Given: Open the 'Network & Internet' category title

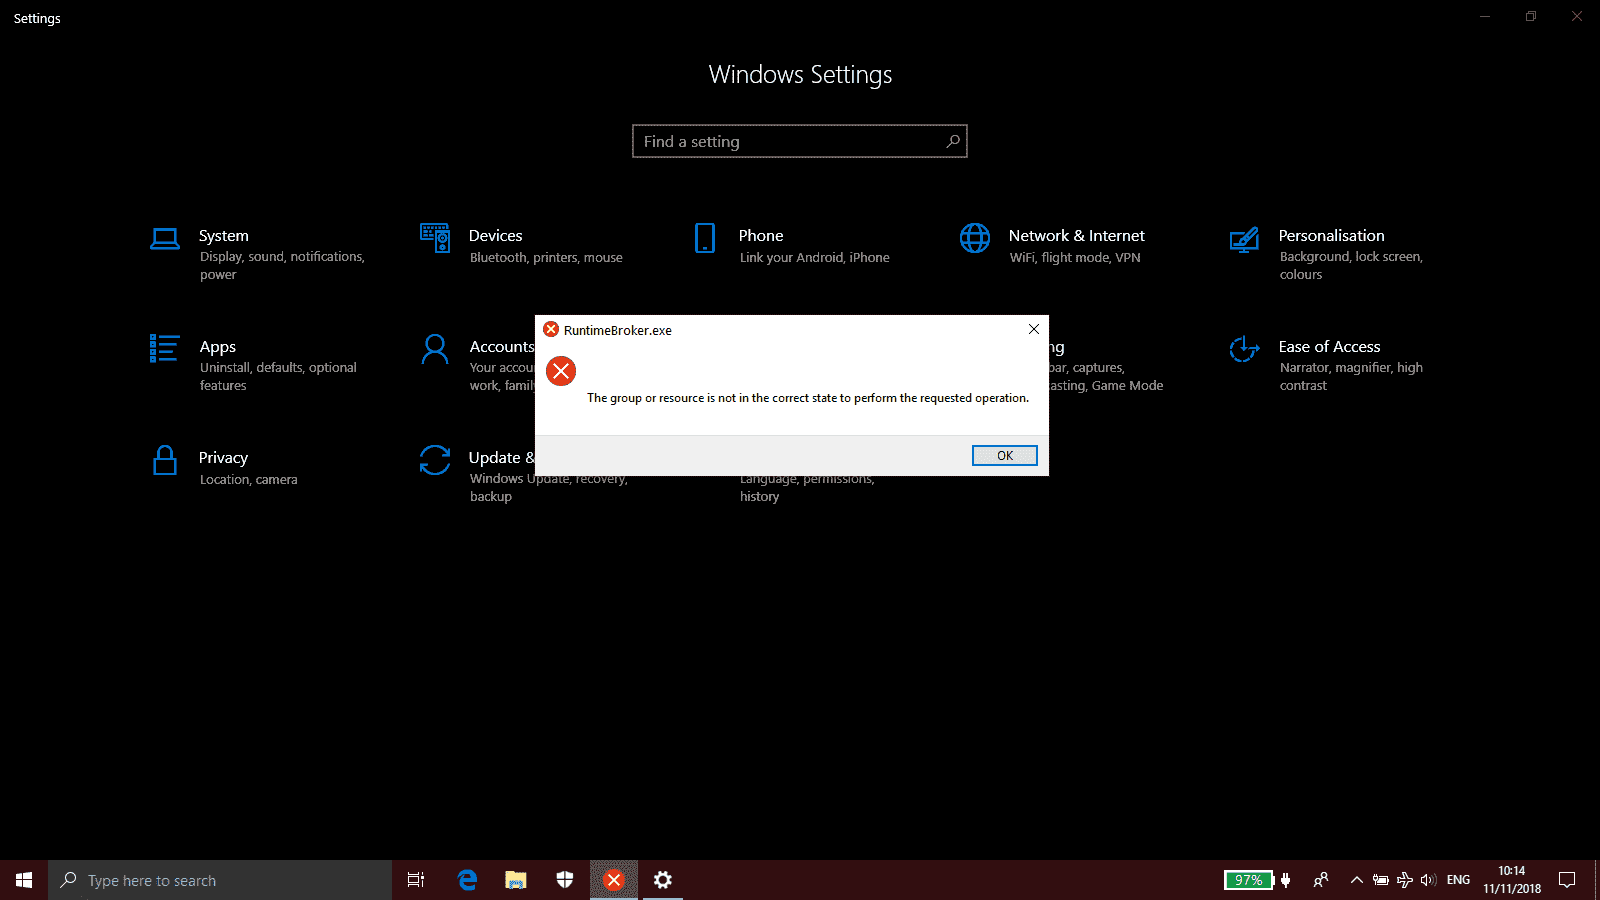Looking at the screenshot, I should coord(1076,236).
